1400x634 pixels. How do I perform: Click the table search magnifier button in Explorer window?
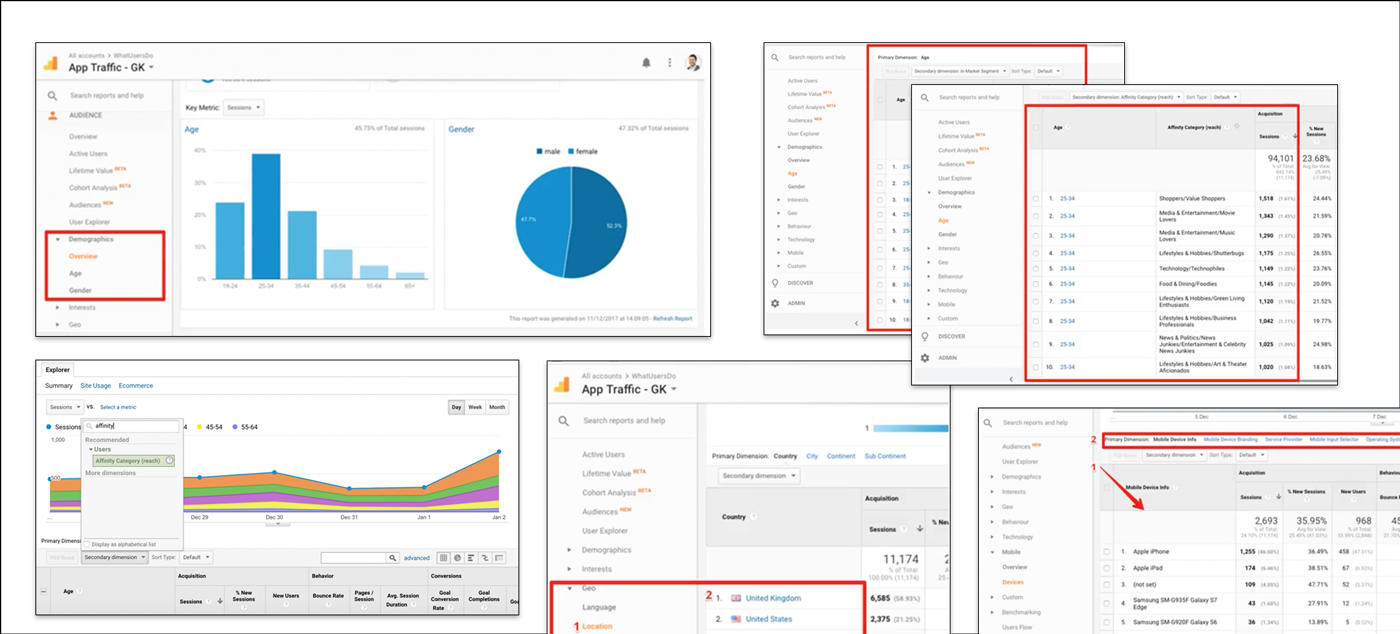pos(393,557)
